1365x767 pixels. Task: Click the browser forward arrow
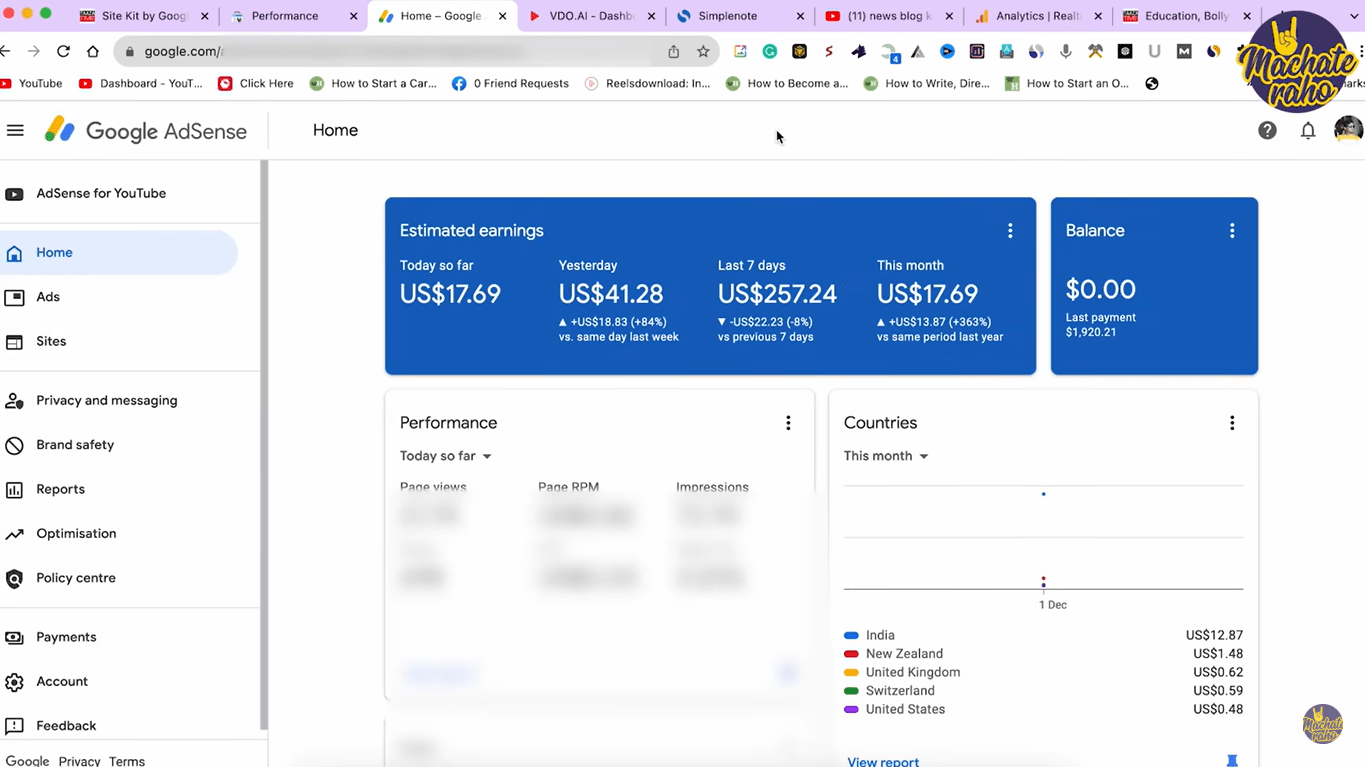coord(34,51)
